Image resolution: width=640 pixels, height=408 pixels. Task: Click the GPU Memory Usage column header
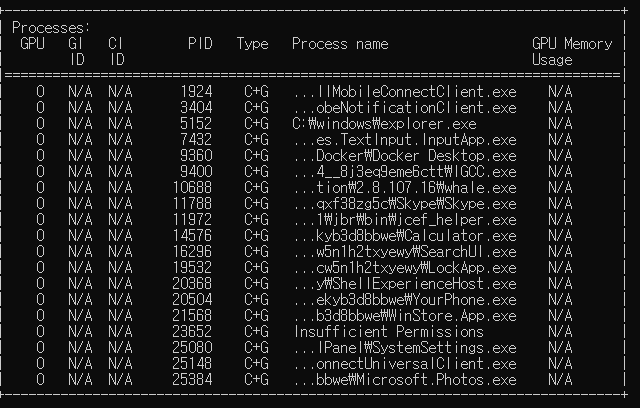point(572,52)
